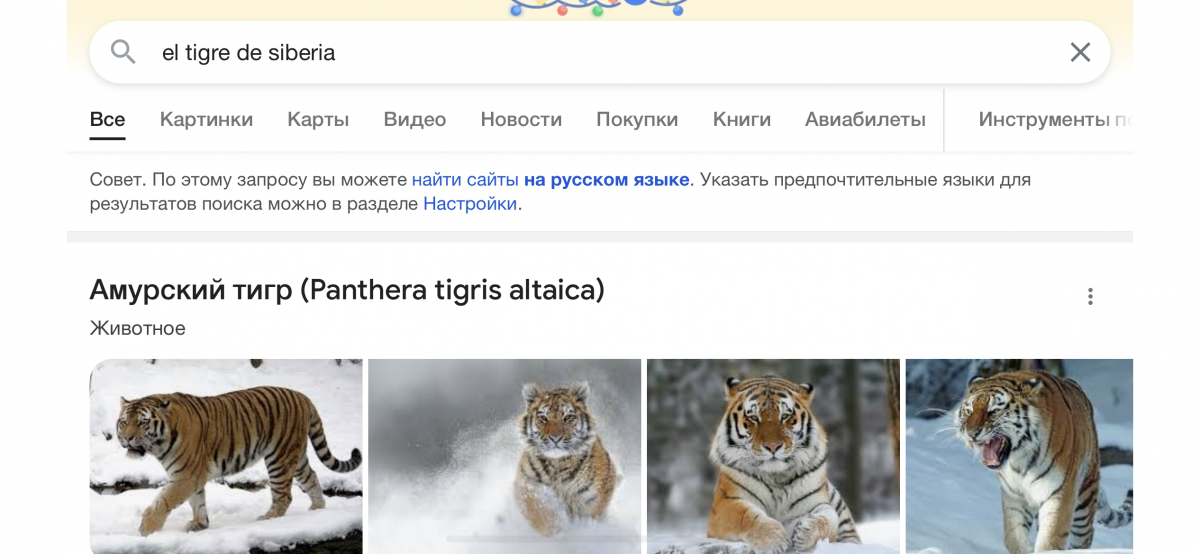
Task: Click the Амурский тигр heading
Action: pyautogui.click(x=347, y=290)
